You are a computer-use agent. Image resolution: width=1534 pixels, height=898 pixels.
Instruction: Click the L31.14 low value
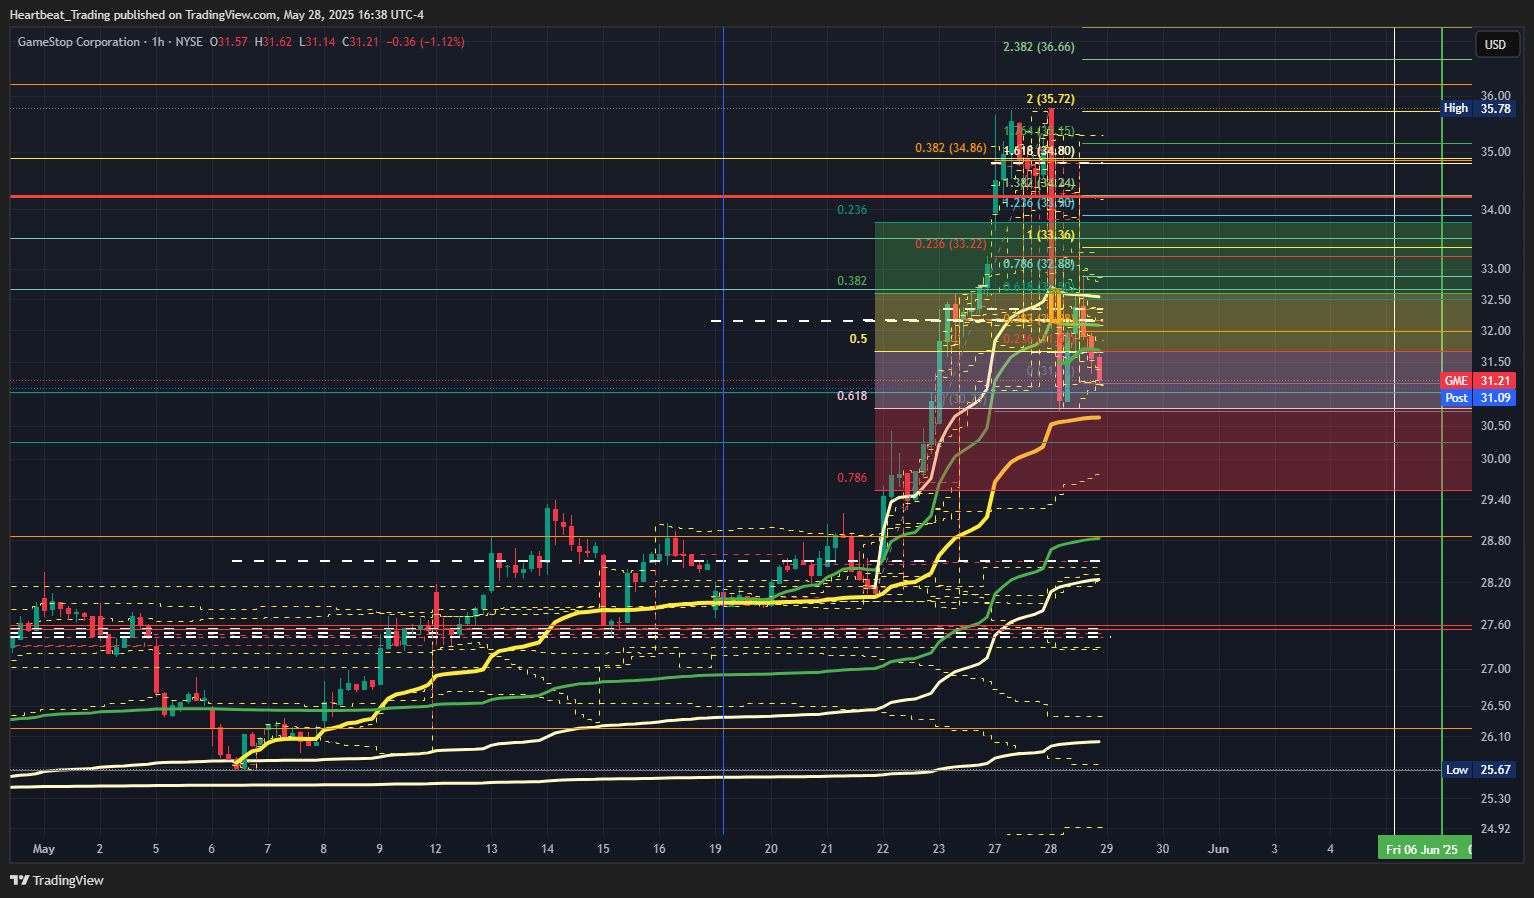(317, 42)
